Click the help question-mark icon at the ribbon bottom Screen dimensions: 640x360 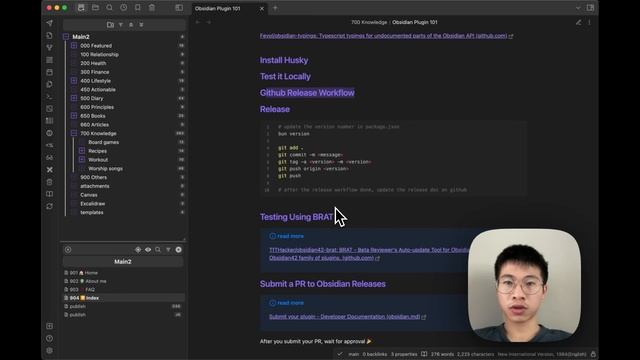[49, 338]
